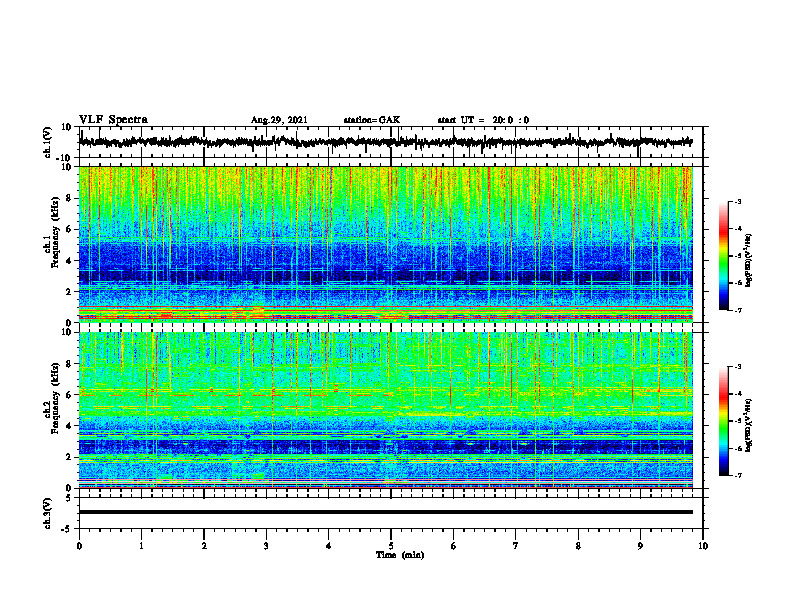Click inside the ch.1 spectrogram panel

[x=386, y=244]
